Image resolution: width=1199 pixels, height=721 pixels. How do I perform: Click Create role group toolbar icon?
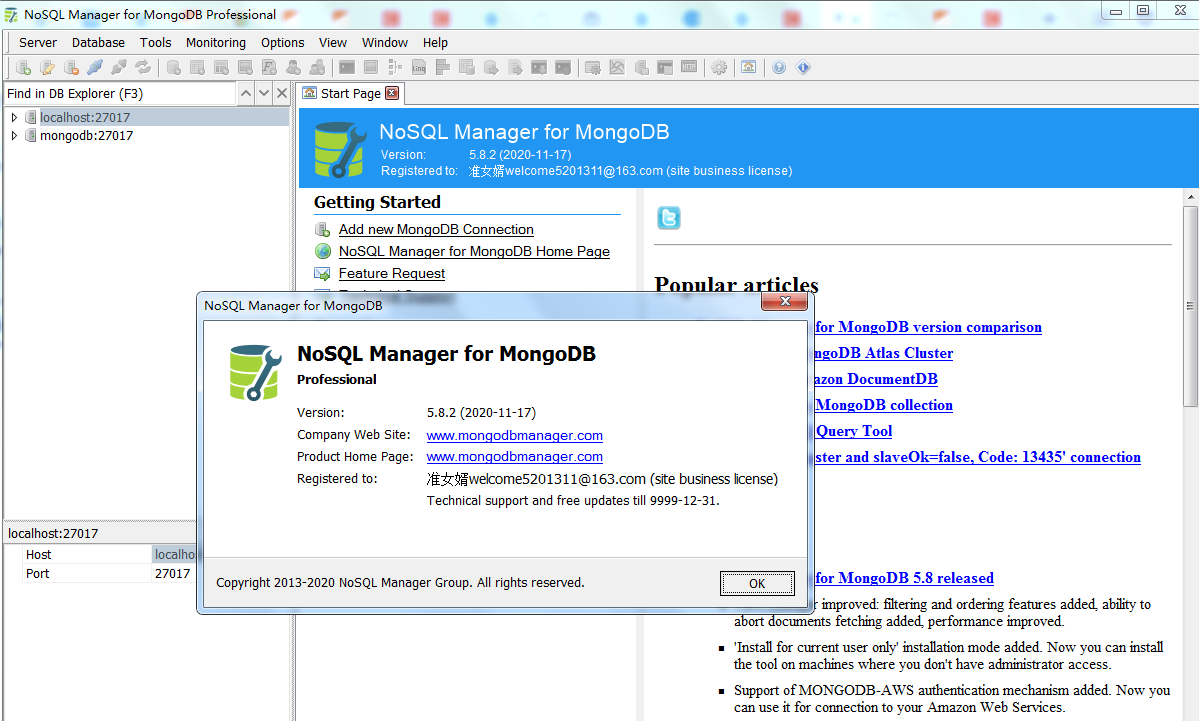[317, 68]
